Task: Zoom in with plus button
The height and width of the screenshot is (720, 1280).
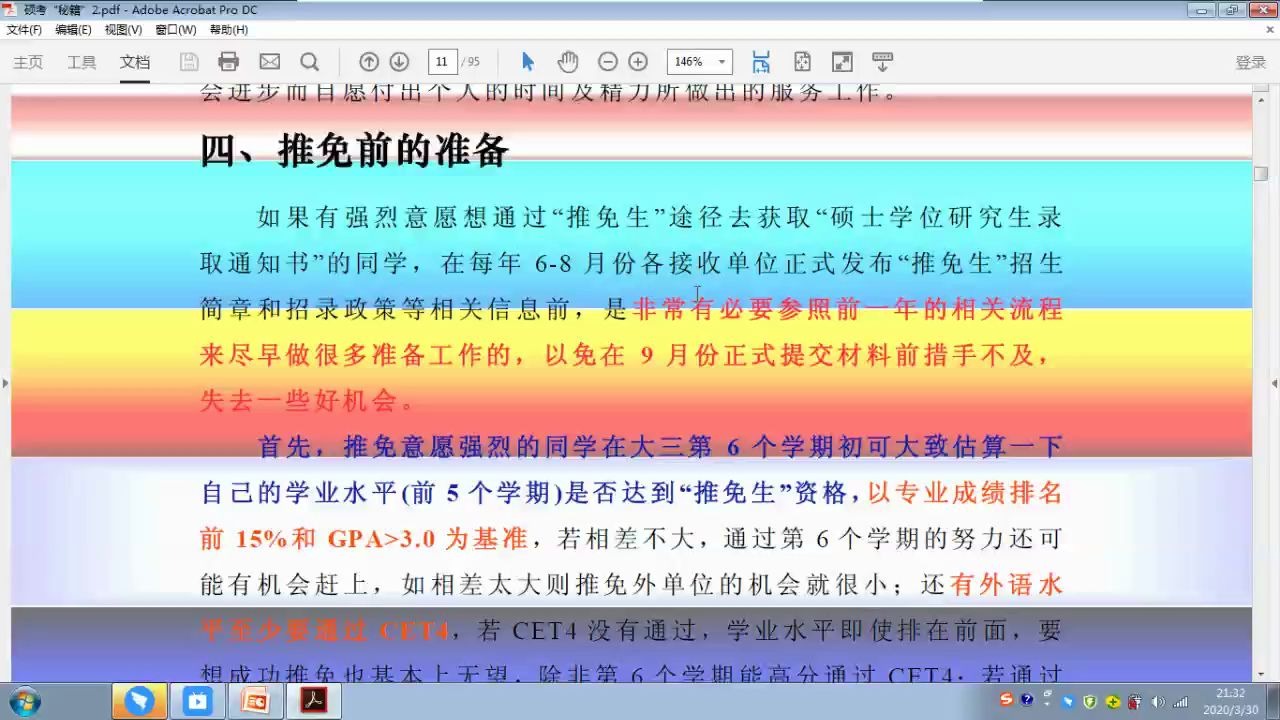Action: [x=638, y=62]
